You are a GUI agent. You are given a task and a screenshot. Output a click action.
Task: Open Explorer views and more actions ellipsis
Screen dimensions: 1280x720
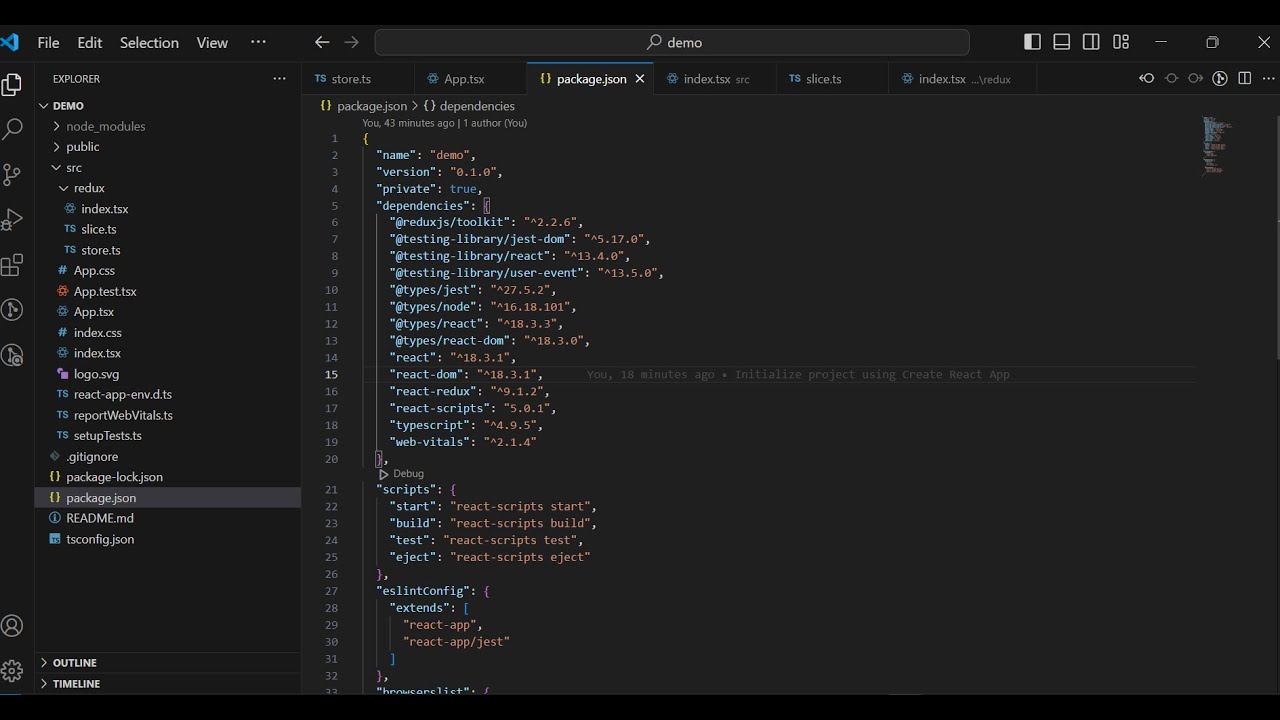point(279,78)
